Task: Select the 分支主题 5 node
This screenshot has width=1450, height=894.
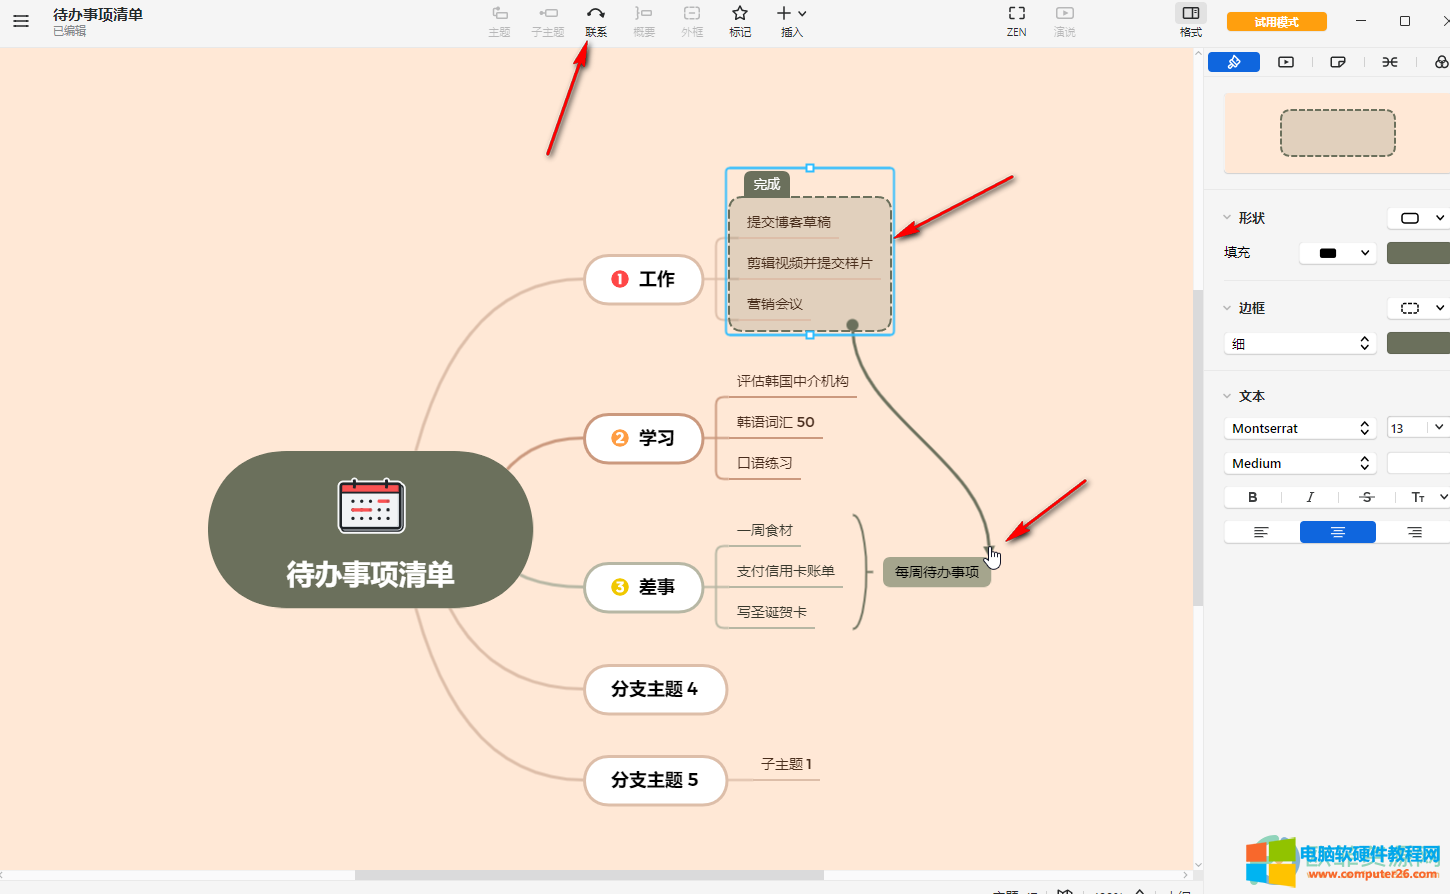Action: tap(655, 780)
